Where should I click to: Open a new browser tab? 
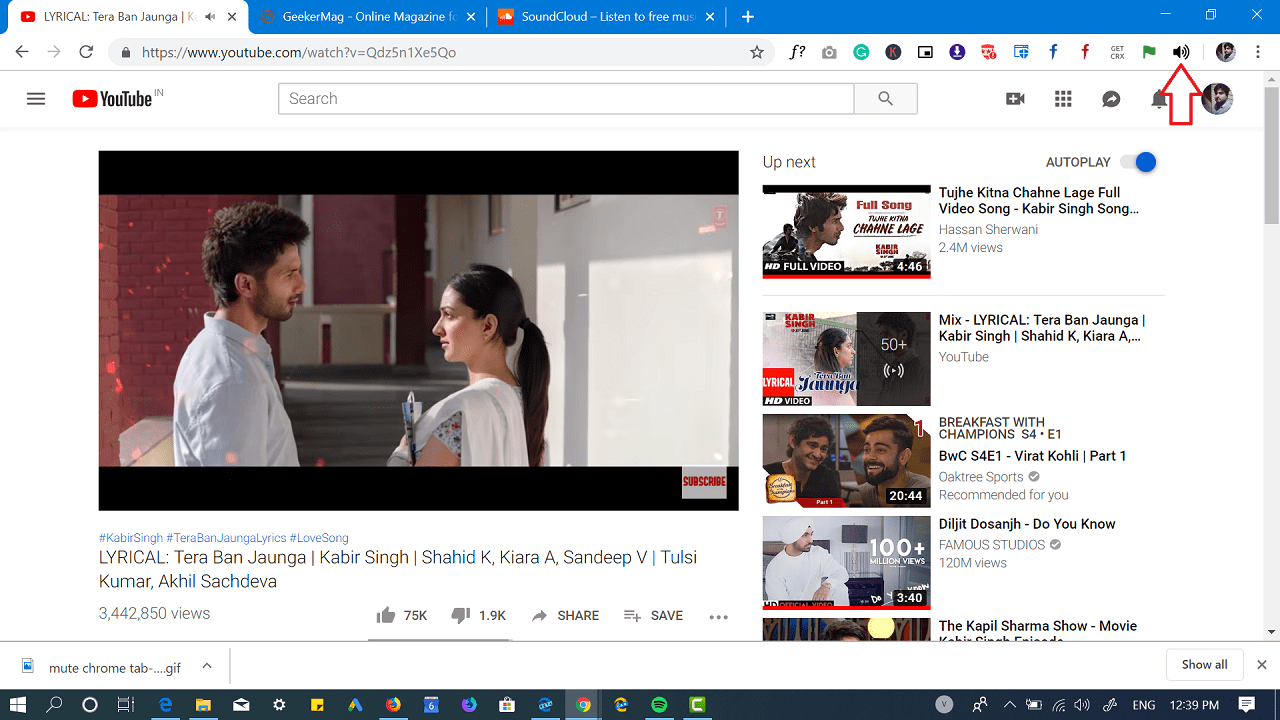[747, 17]
